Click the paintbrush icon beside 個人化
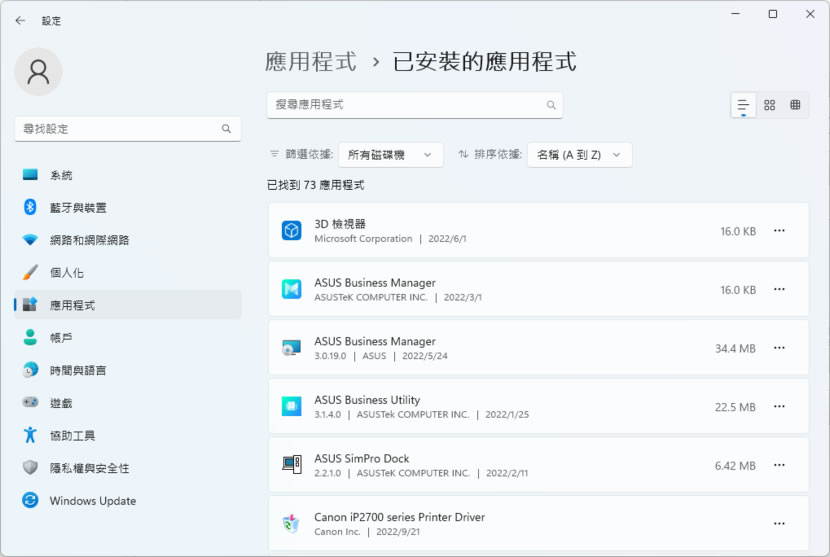Screen dimensions: 830x557 30,272
